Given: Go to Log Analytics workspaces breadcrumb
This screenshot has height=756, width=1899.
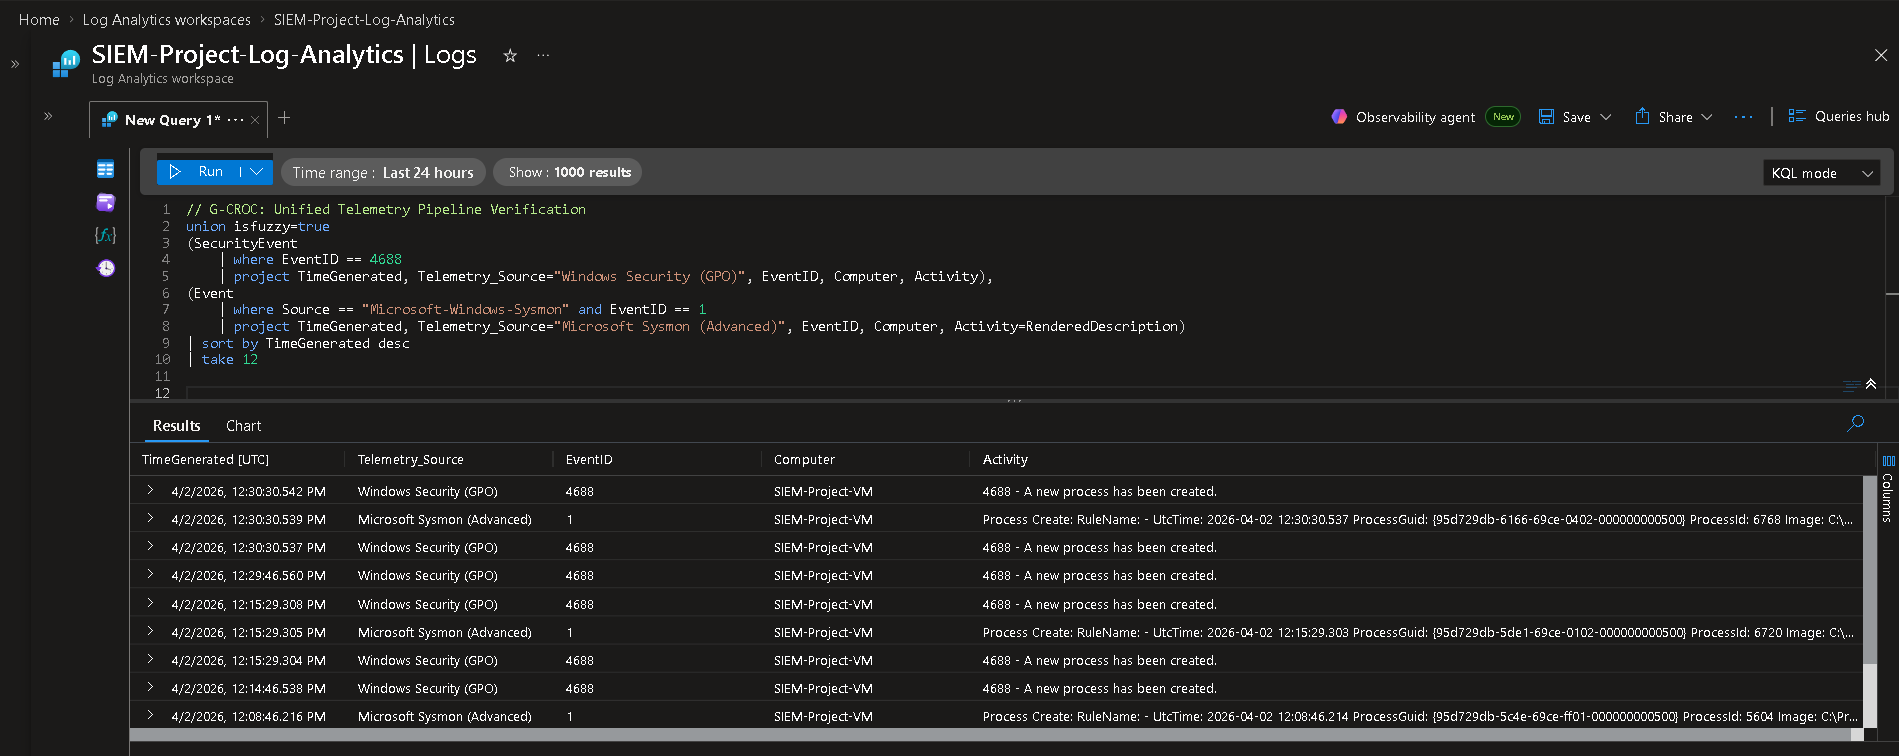Looking at the screenshot, I should [x=166, y=20].
